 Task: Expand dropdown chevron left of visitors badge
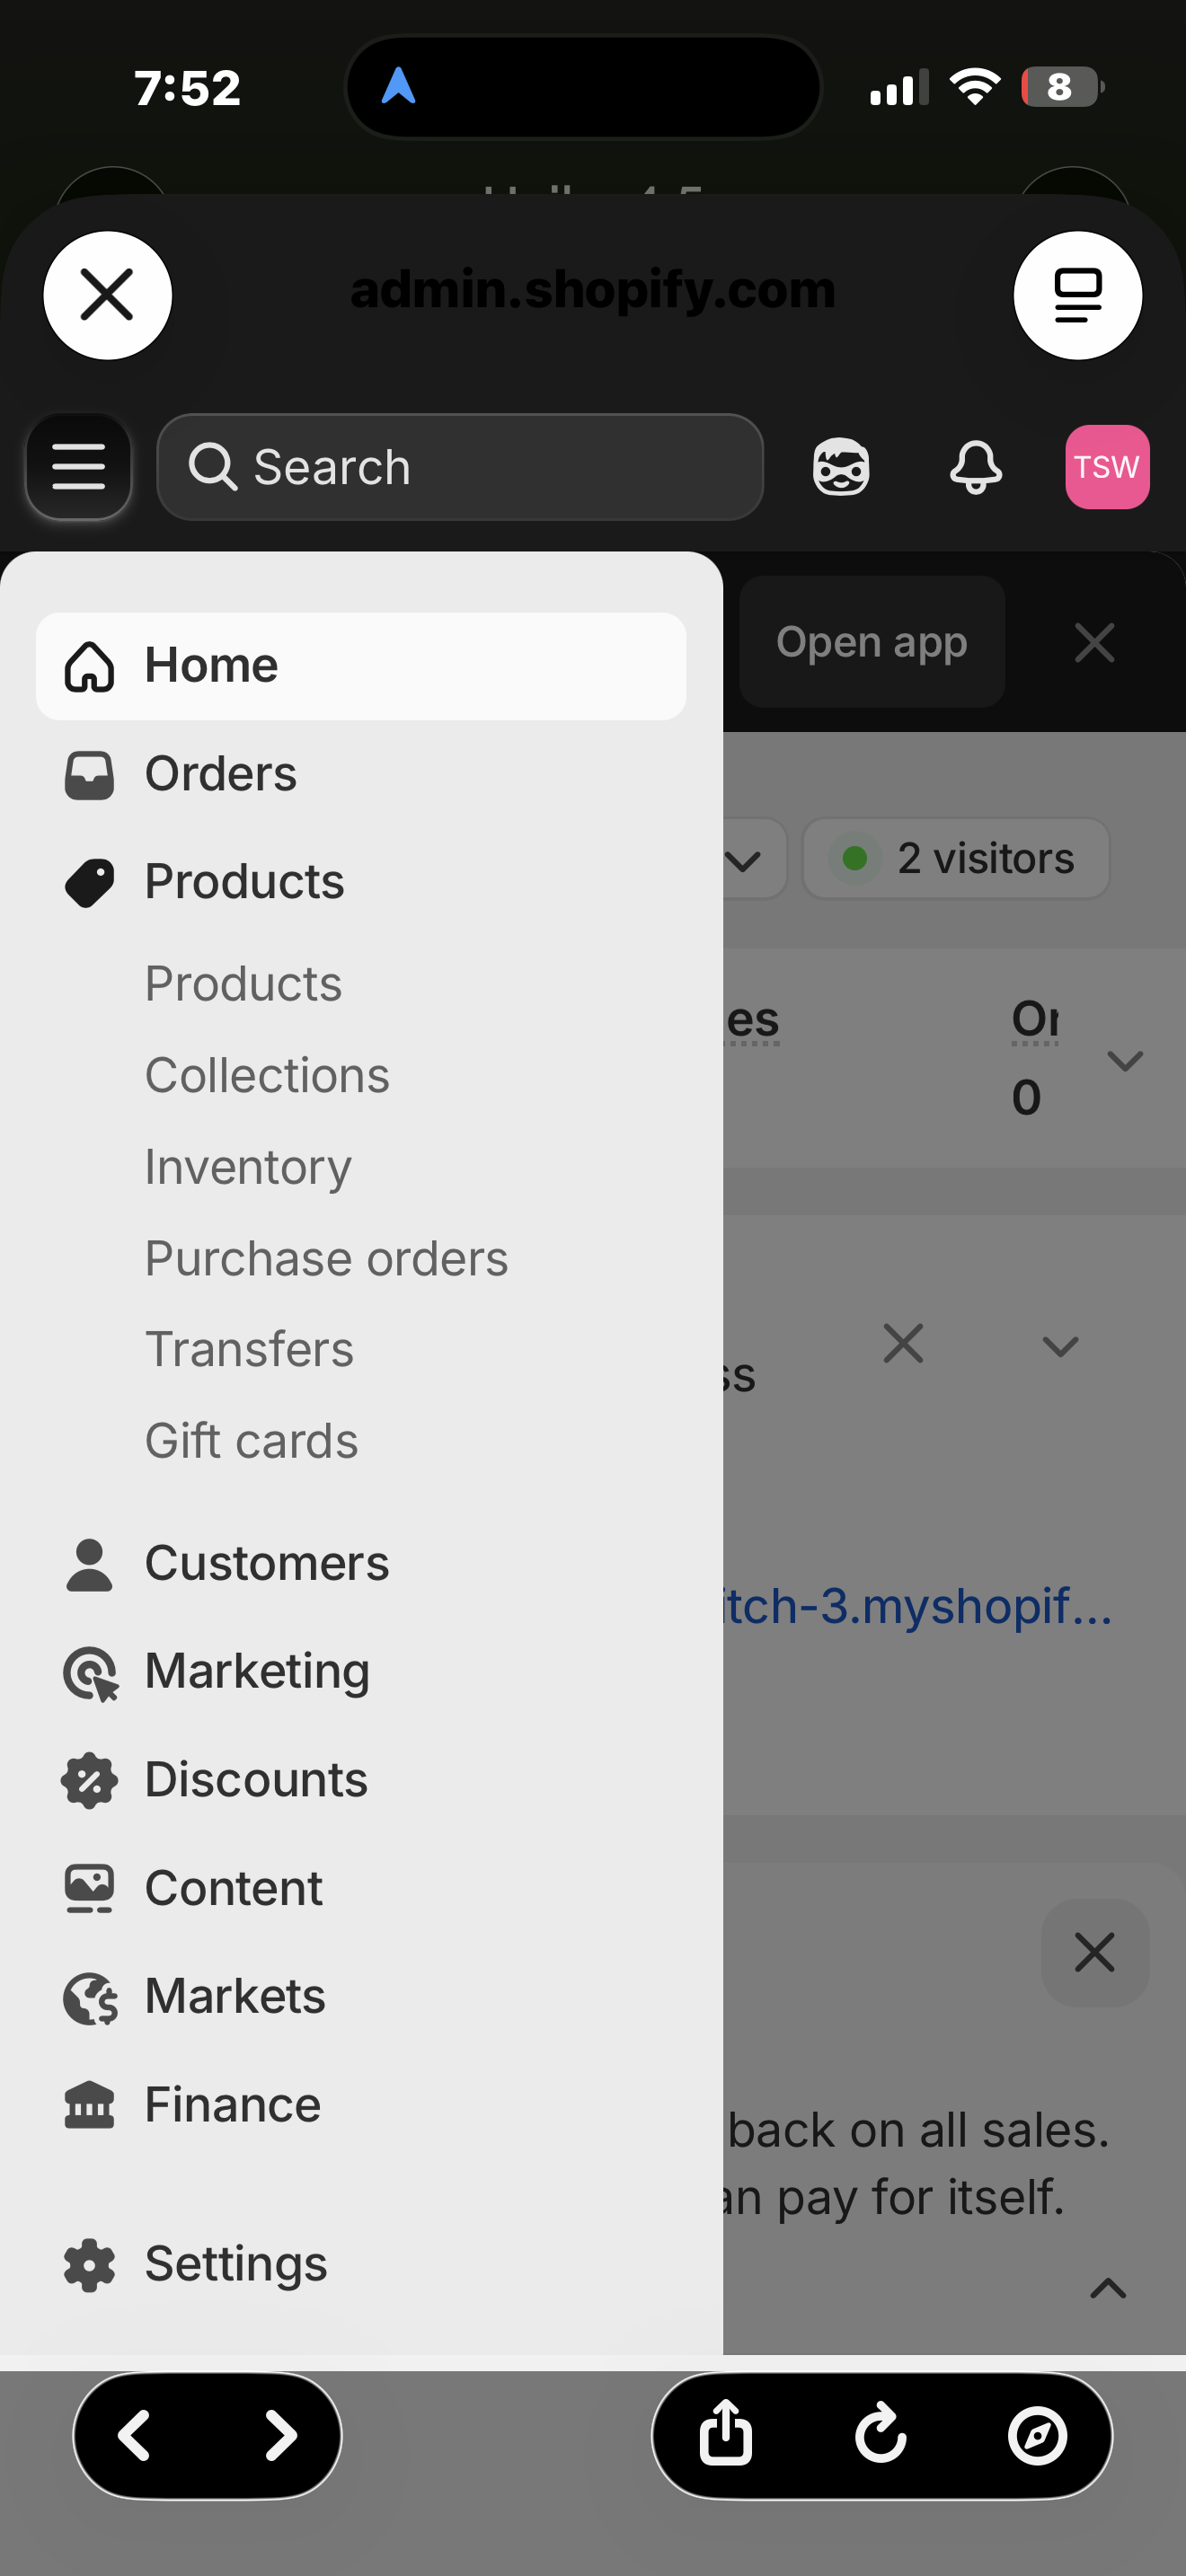[x=743, y=859]
